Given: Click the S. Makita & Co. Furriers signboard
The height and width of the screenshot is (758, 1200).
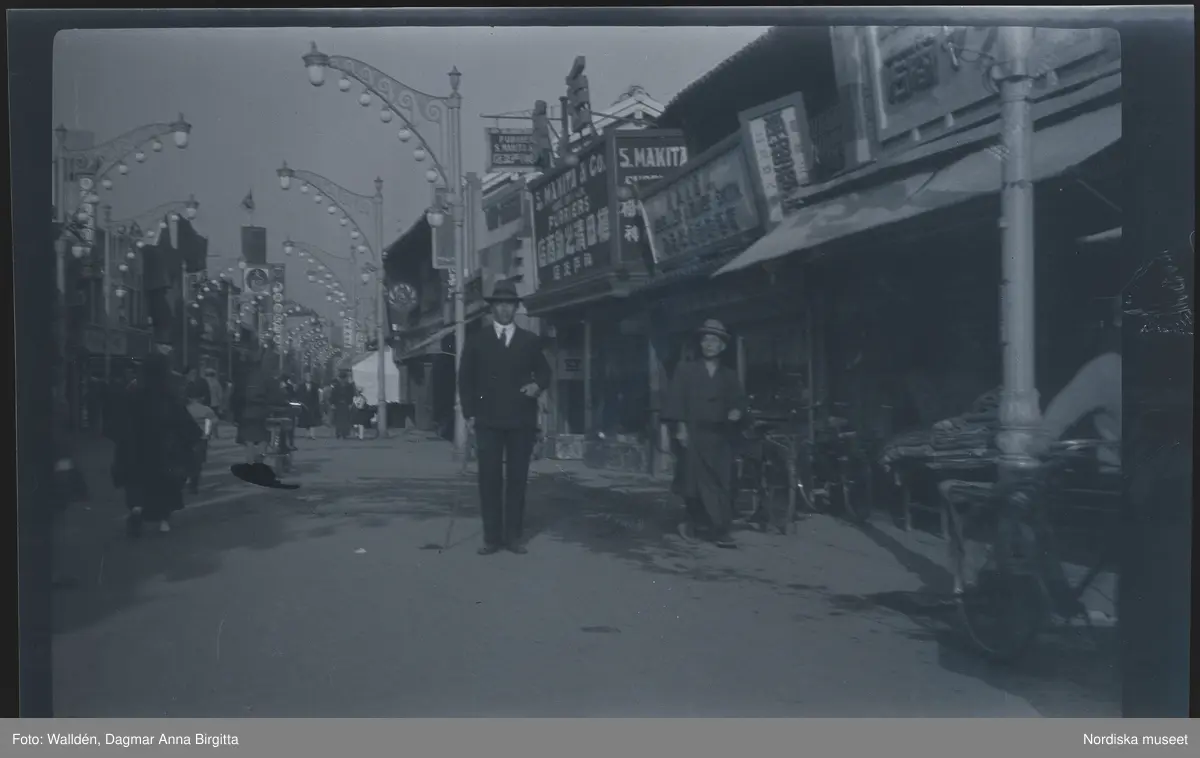Looking at the screenshot, I should click(x=571, y=219).
